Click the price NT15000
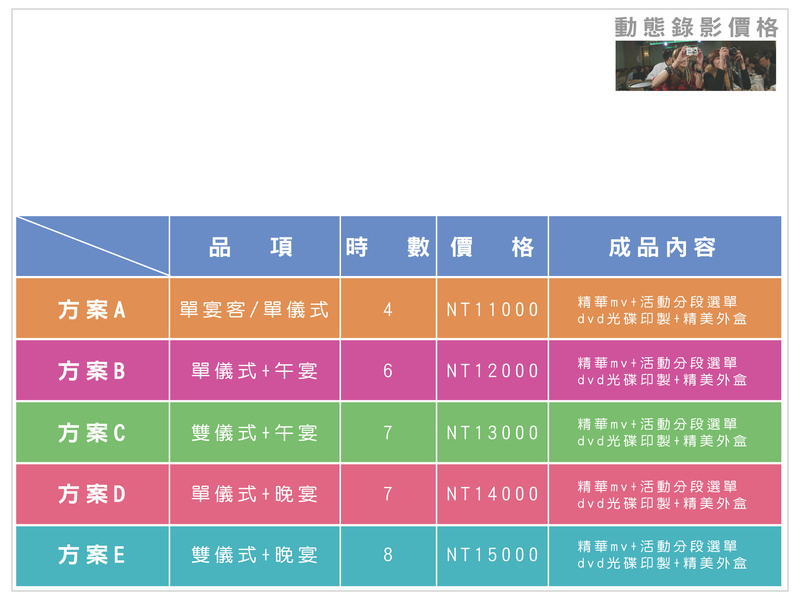 point(492,555)
